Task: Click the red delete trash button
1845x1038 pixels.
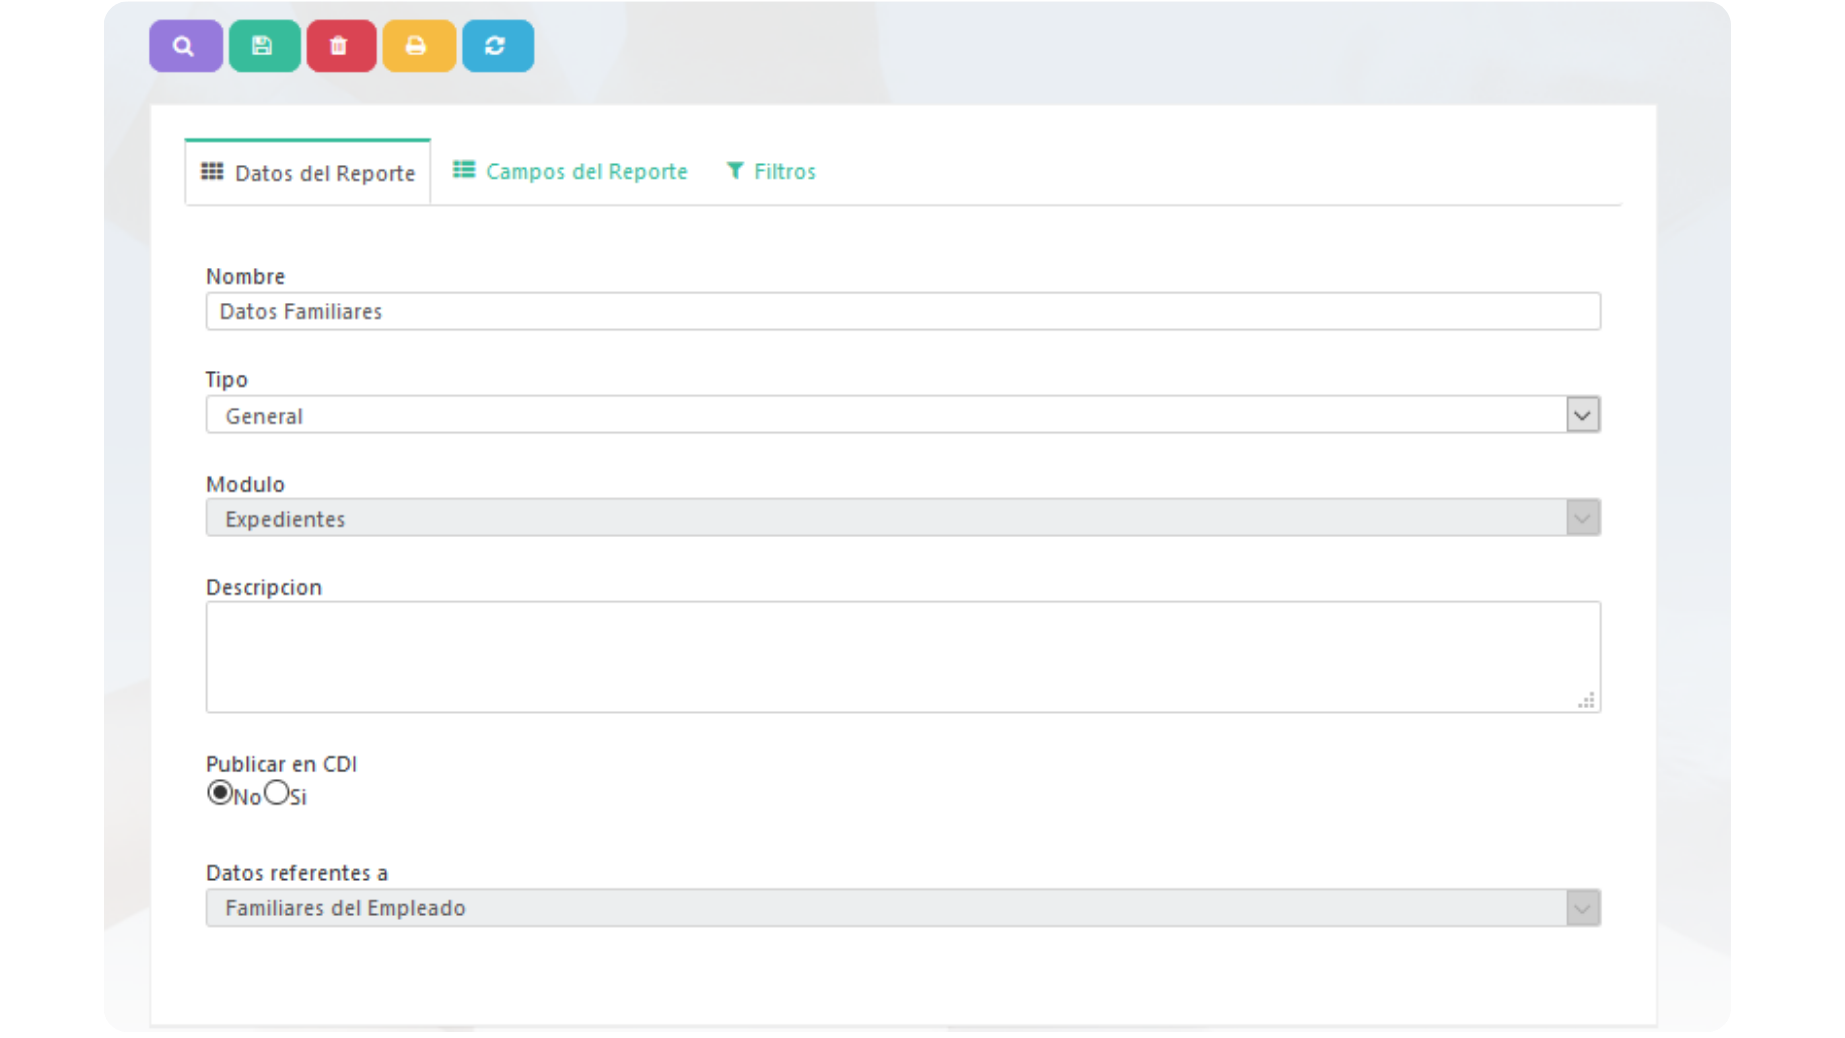Action: coord(341,46)
